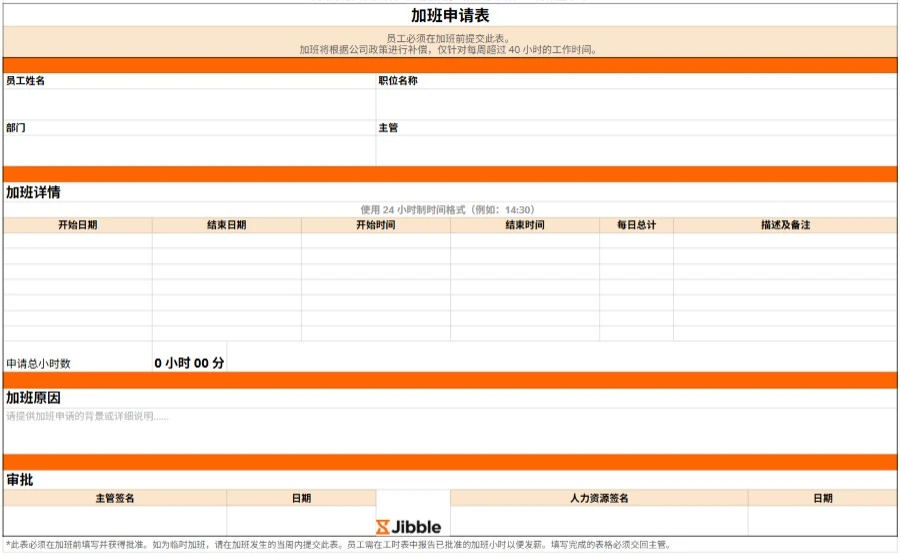Click the empty field under 主管
The height and width of the screenshot is (557, 901).
[637, 151]
